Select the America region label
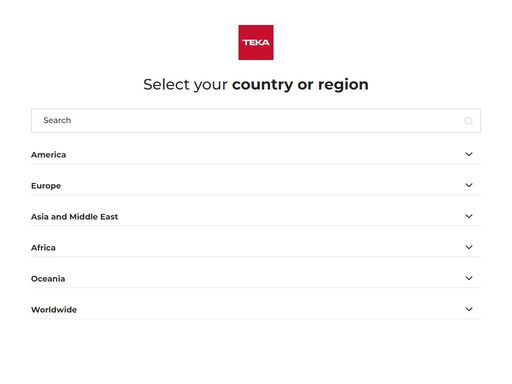This screenshot has height=384, width=512. click(48, 155)
